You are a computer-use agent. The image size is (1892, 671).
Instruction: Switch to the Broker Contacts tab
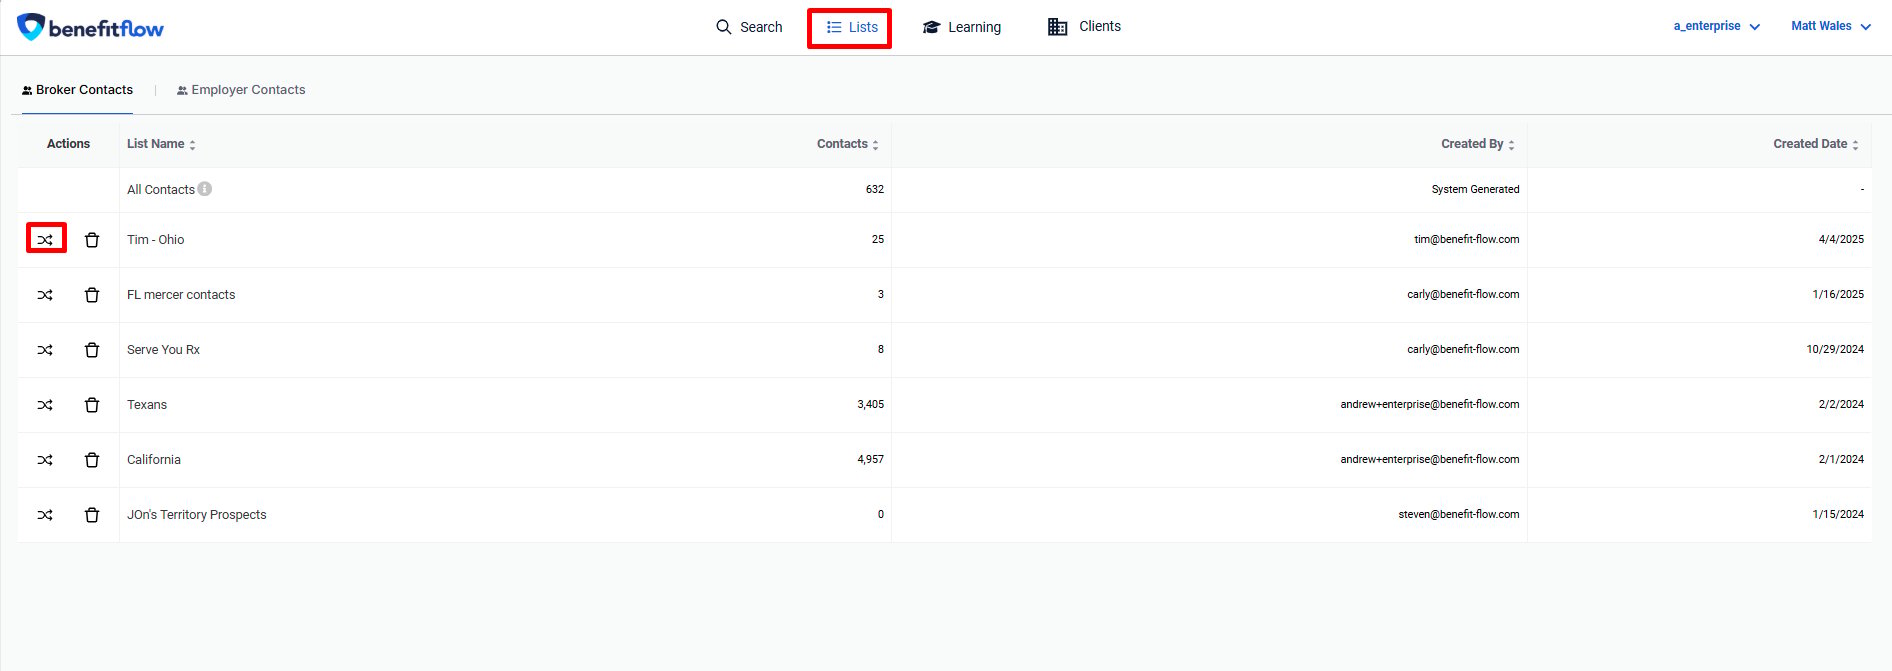point(77,90)
